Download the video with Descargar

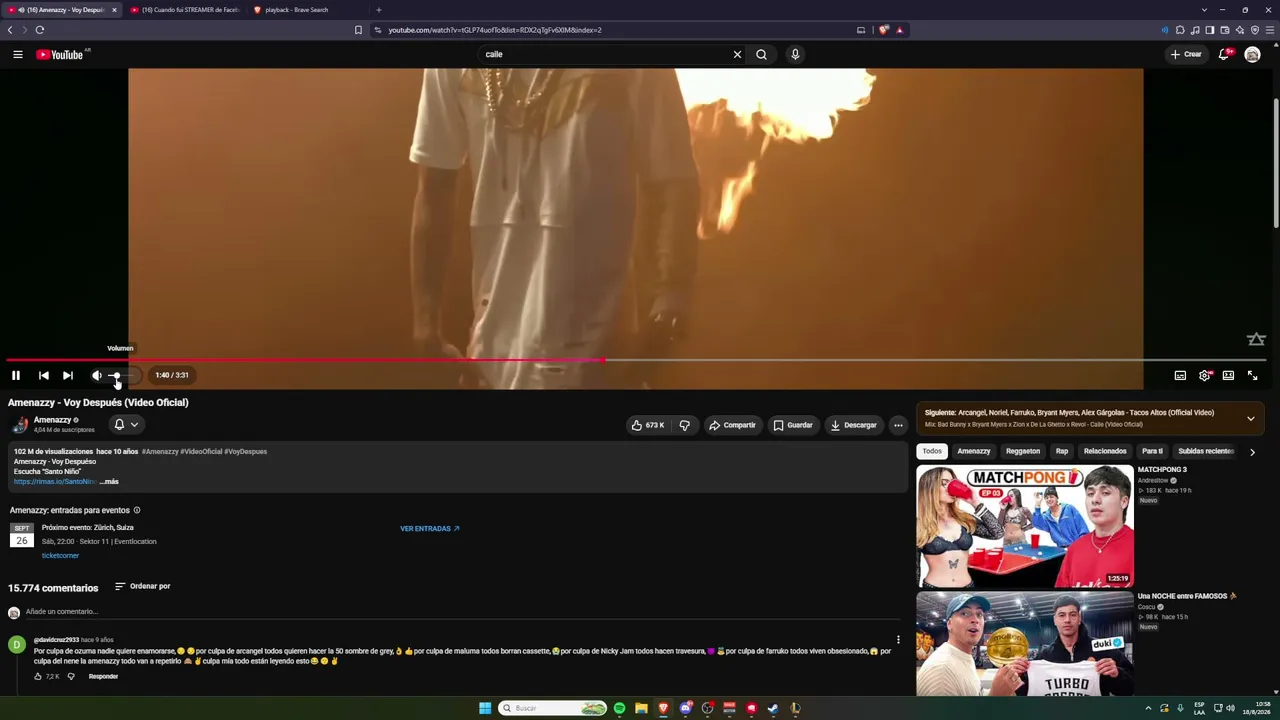(853, 425)
